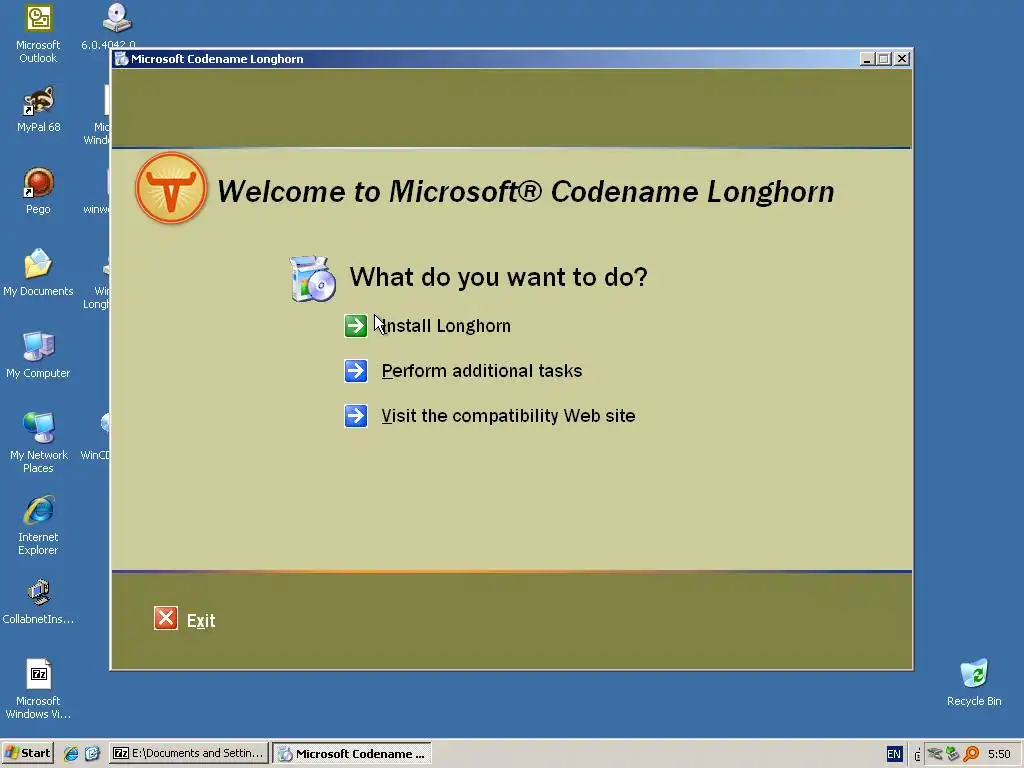This screenshot has height=768, width=1024.
Task: Click the orange magnifier tray icon
Action: 971,754
